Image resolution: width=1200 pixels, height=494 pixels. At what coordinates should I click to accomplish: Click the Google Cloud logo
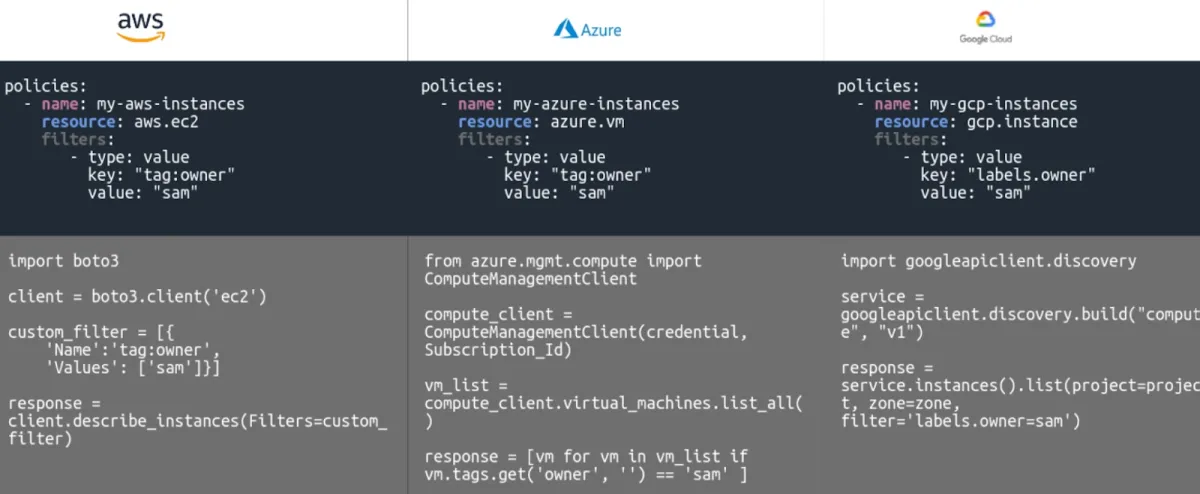pyautogui.click(x=985, y=28)
